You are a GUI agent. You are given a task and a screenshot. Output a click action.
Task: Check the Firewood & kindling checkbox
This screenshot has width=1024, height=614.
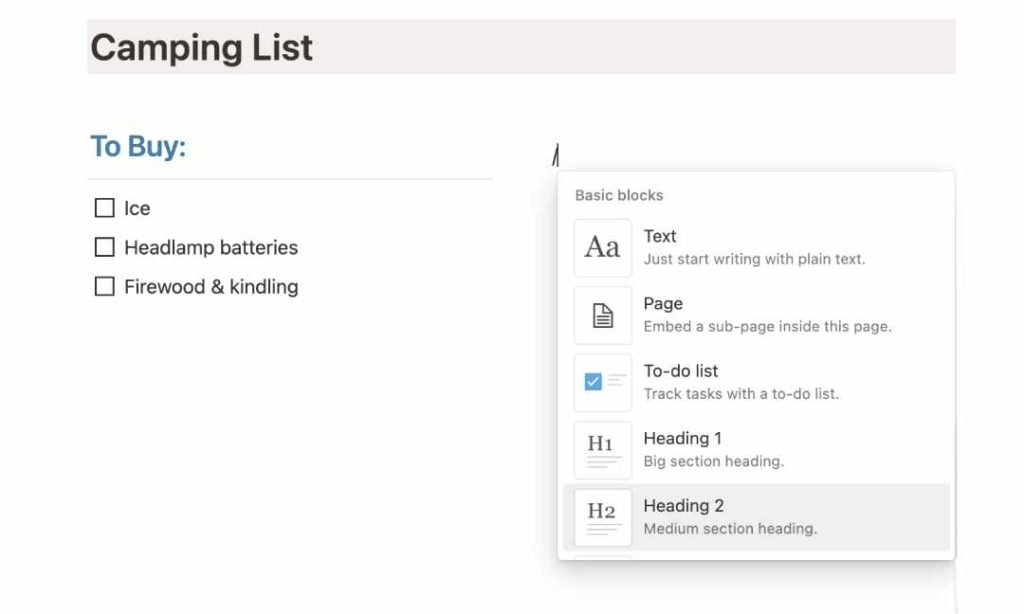[105, 286]
